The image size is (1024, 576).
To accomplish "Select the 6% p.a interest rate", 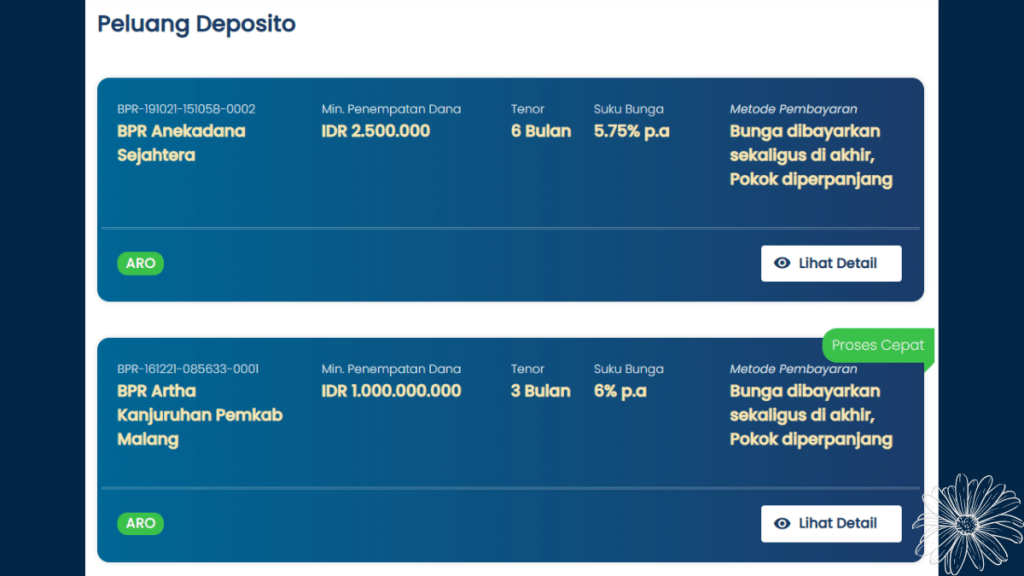I will (621, 391).
